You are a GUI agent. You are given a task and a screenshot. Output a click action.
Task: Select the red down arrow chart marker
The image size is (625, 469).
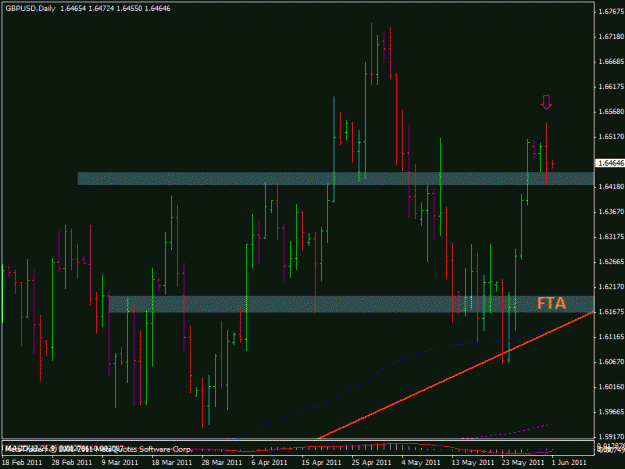click(x=546, y=102)
